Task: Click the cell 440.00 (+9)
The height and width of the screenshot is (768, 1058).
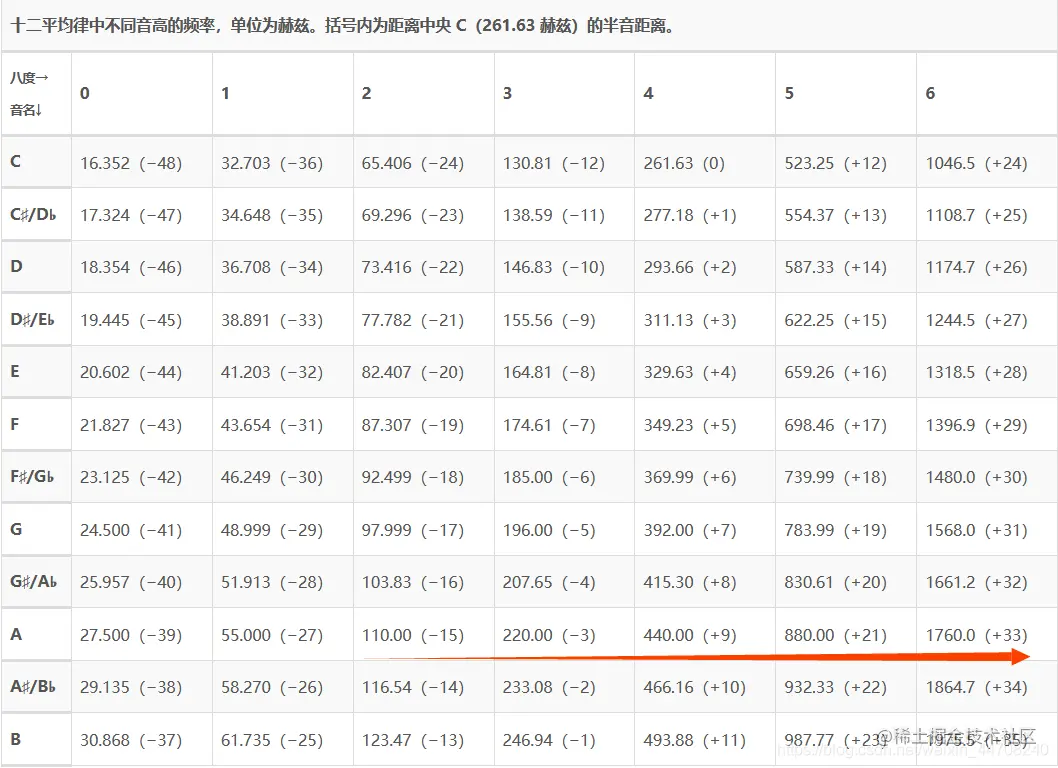Action: pyautogui.click(x=704, y=634)
